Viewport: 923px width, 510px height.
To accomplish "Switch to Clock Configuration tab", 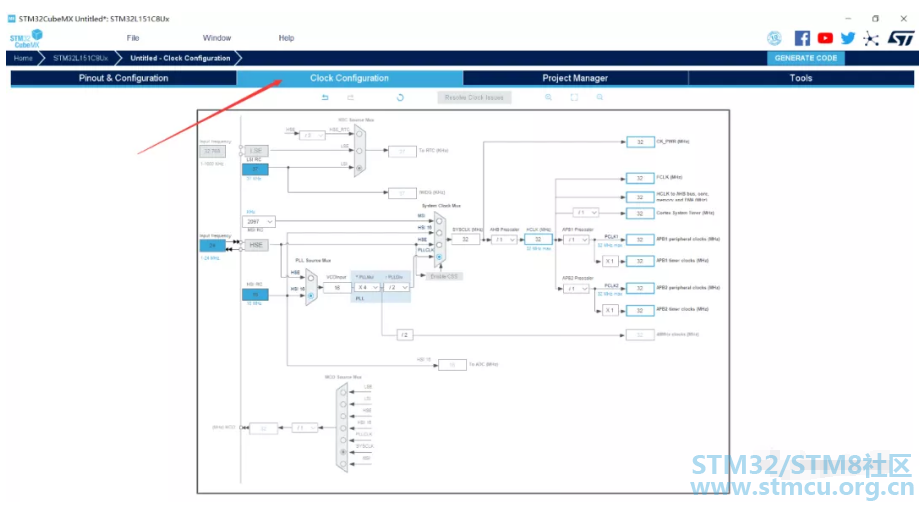I will click(x=350, y=78).
